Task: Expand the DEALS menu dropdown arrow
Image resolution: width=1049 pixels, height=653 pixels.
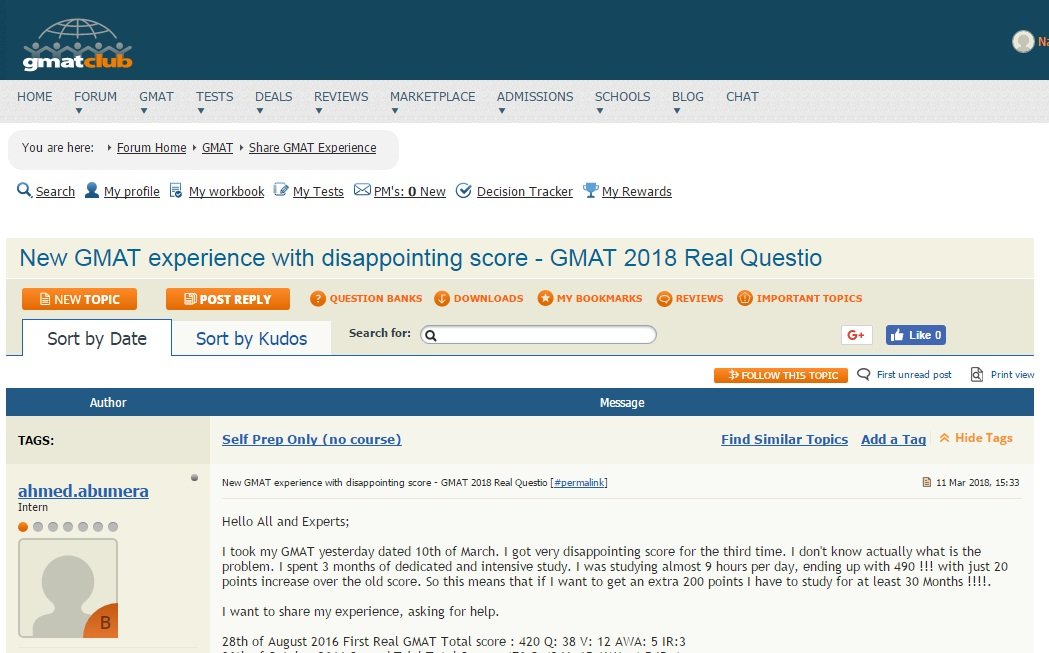Action: tap(260, 111)
